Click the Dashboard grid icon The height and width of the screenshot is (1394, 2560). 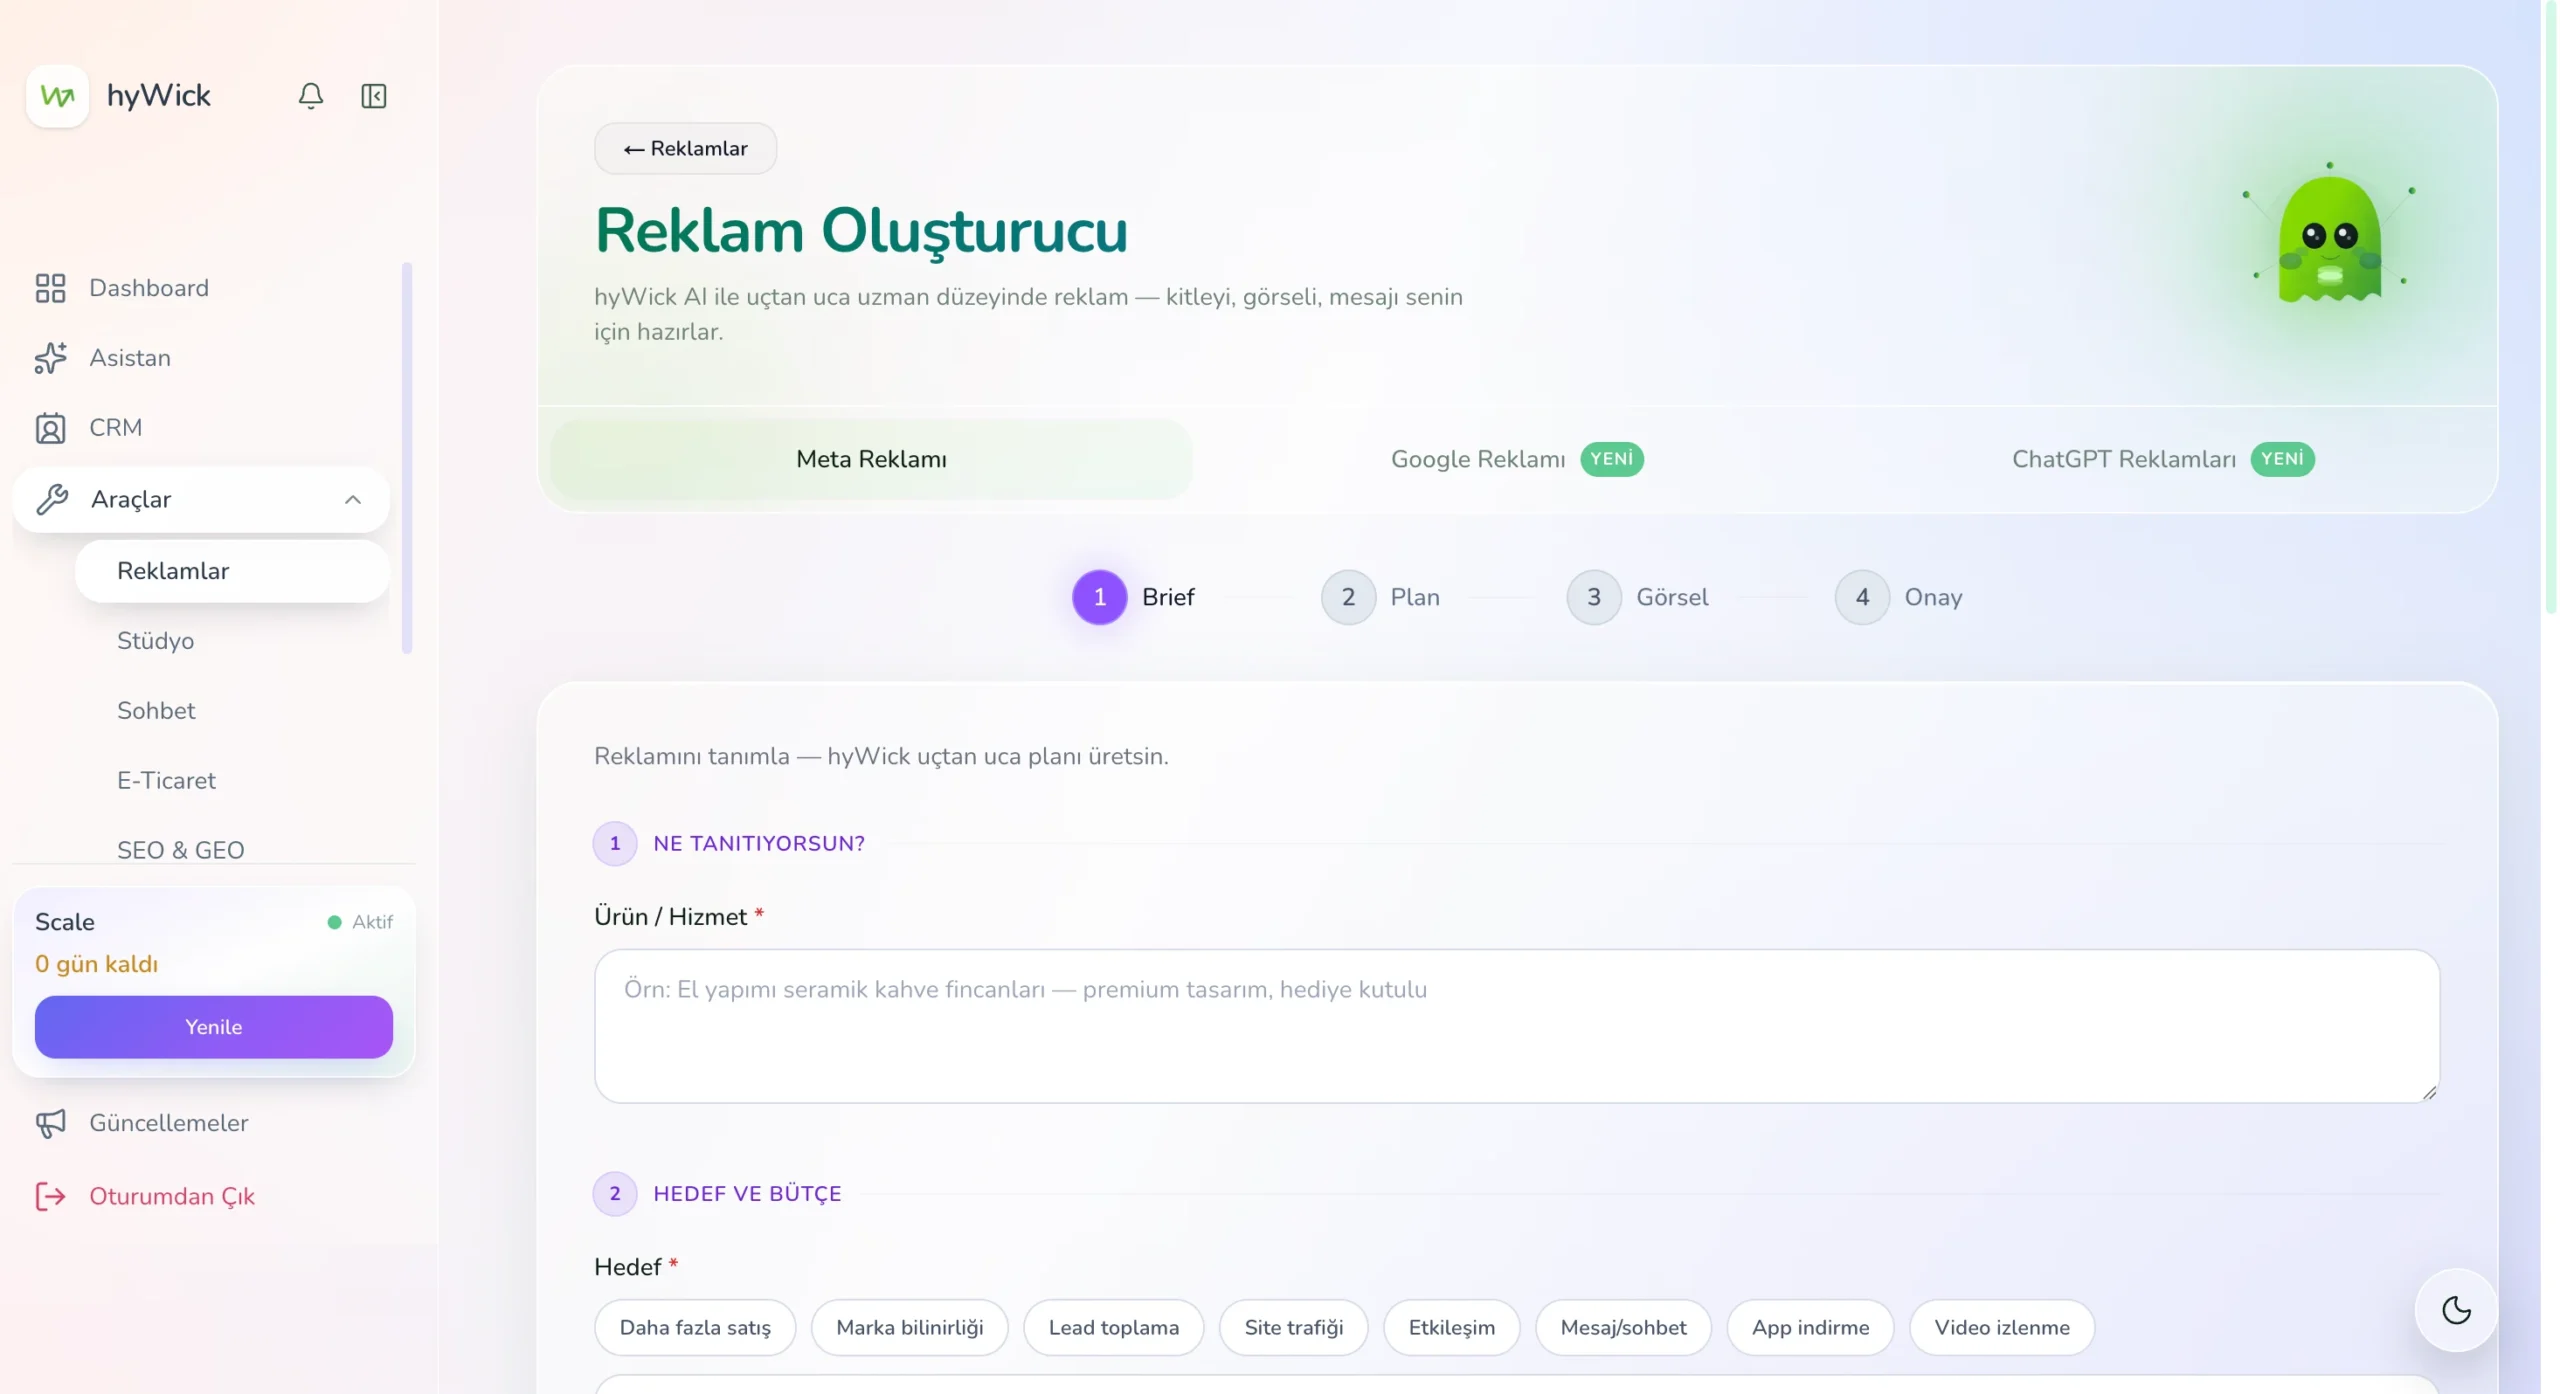(x=50, y=288)
